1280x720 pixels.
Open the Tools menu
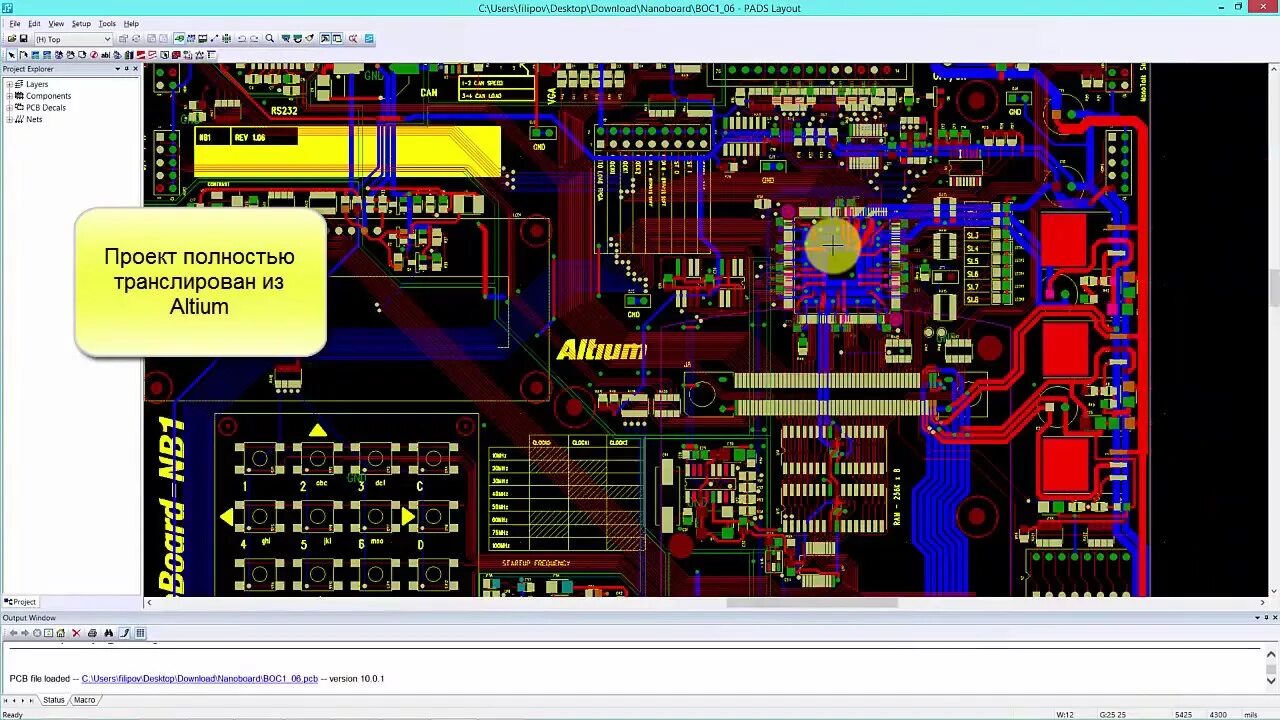(x=107, y=23)
